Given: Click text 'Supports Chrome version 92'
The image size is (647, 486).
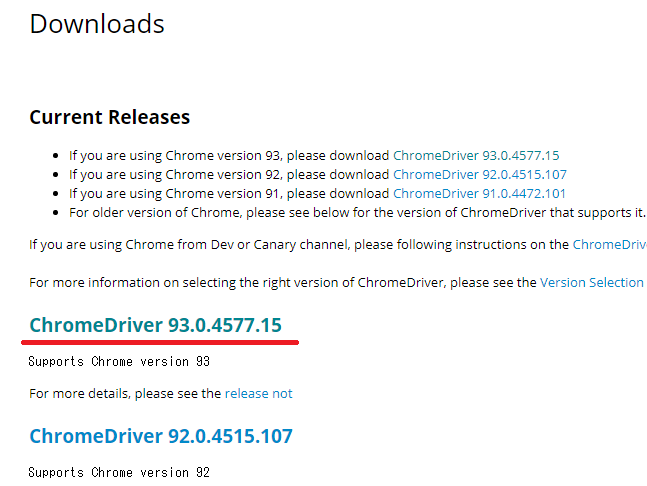Looking at the screenshot, I should pyautogui.click(x=119, y=472).
